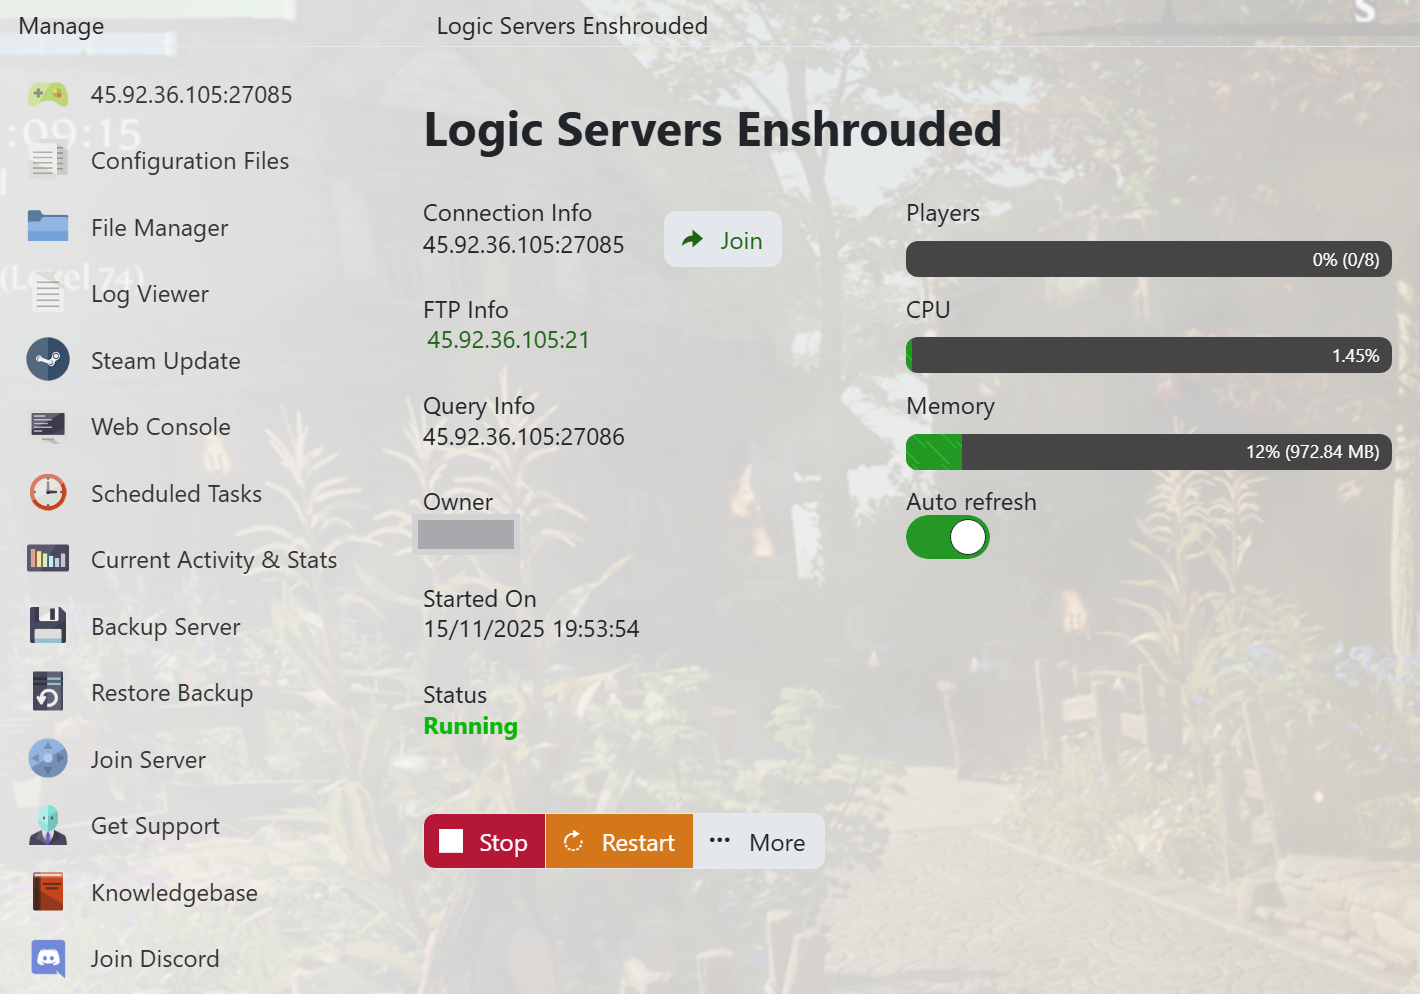Click the Restore Backup icon
The image size is (1420, 994).
(x=47, y=692)
